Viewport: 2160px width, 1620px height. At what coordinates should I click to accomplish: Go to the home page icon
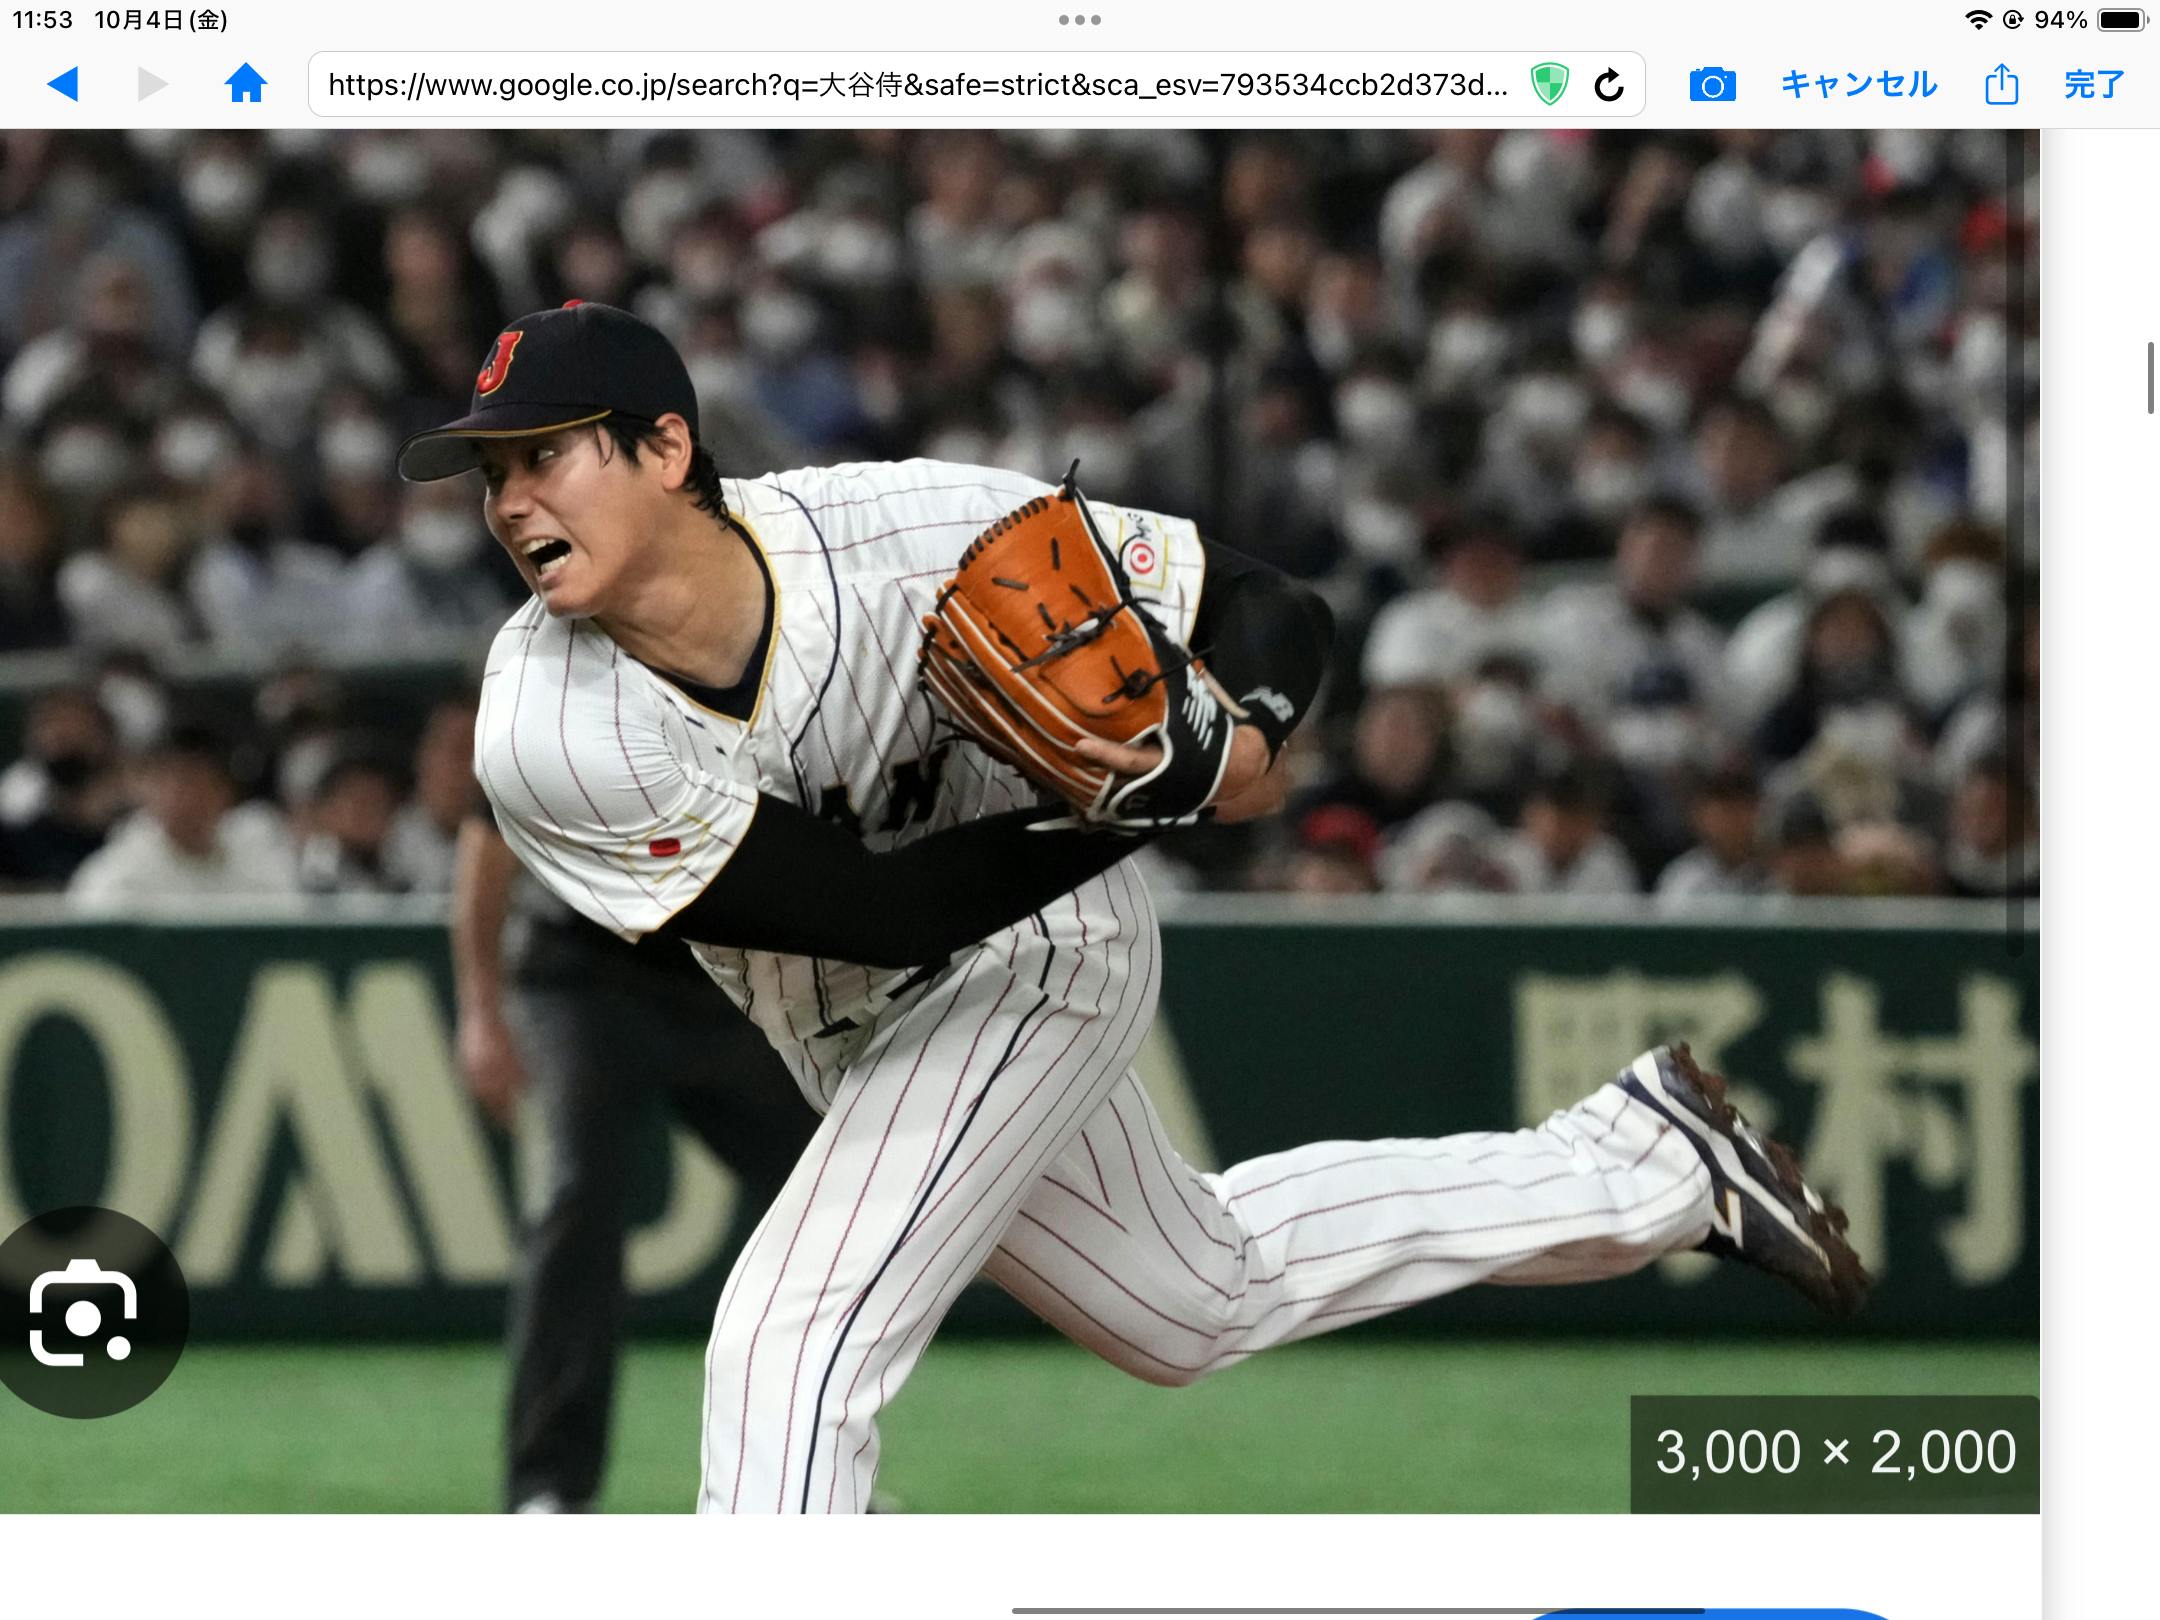245,84
